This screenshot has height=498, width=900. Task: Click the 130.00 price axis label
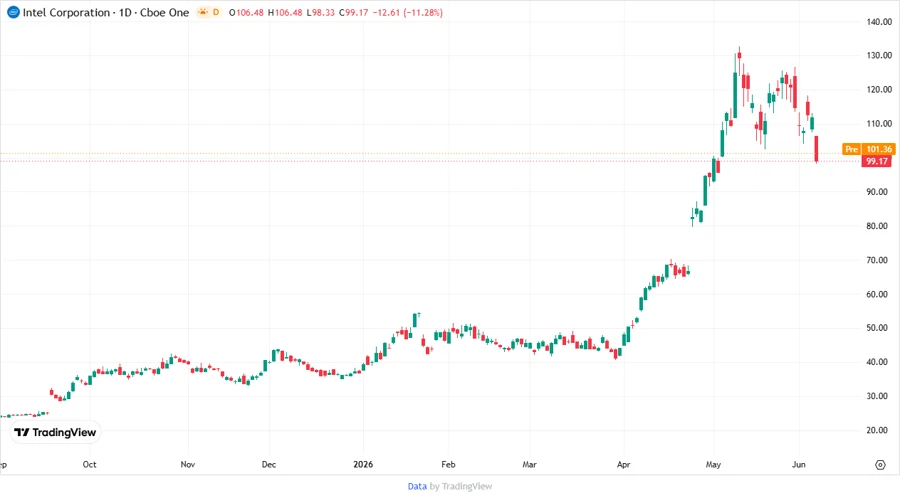(879, 56)
